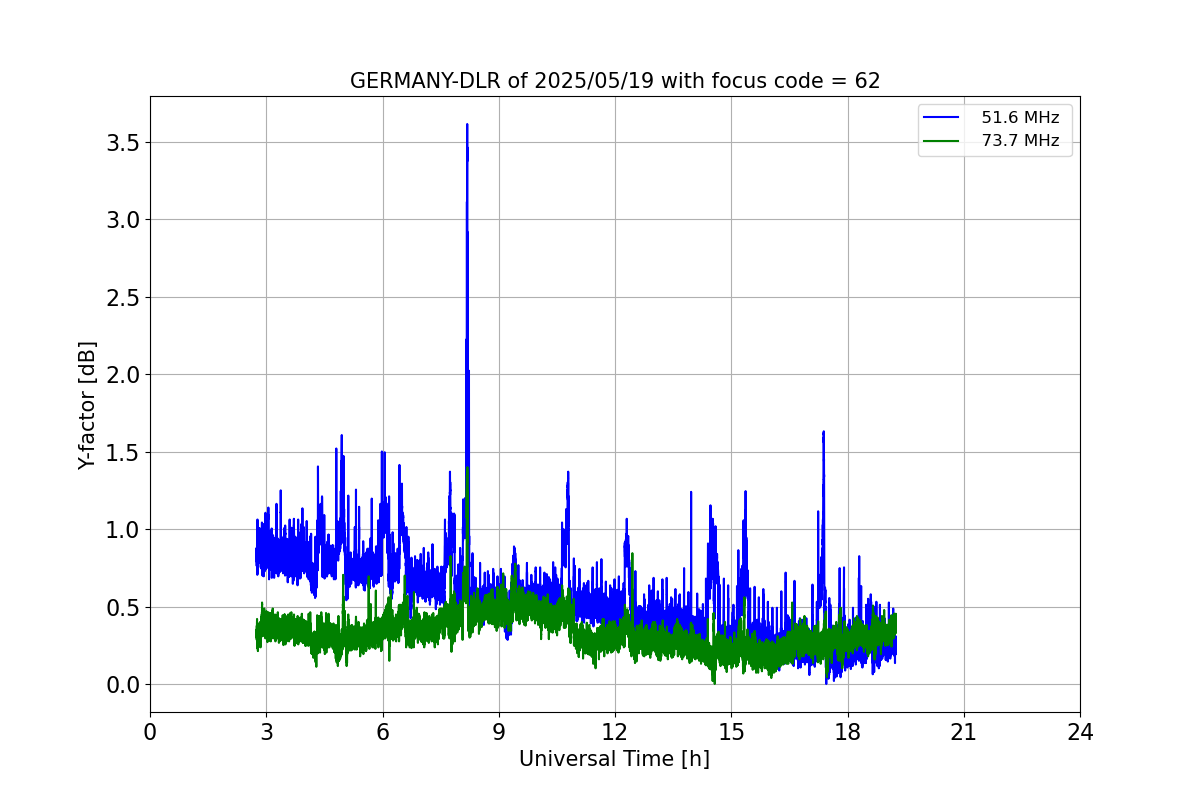The width and height of the screenshot is (1200, 800).
Task: Click the y-axis tick label 1.5
Action: (123, 452)
